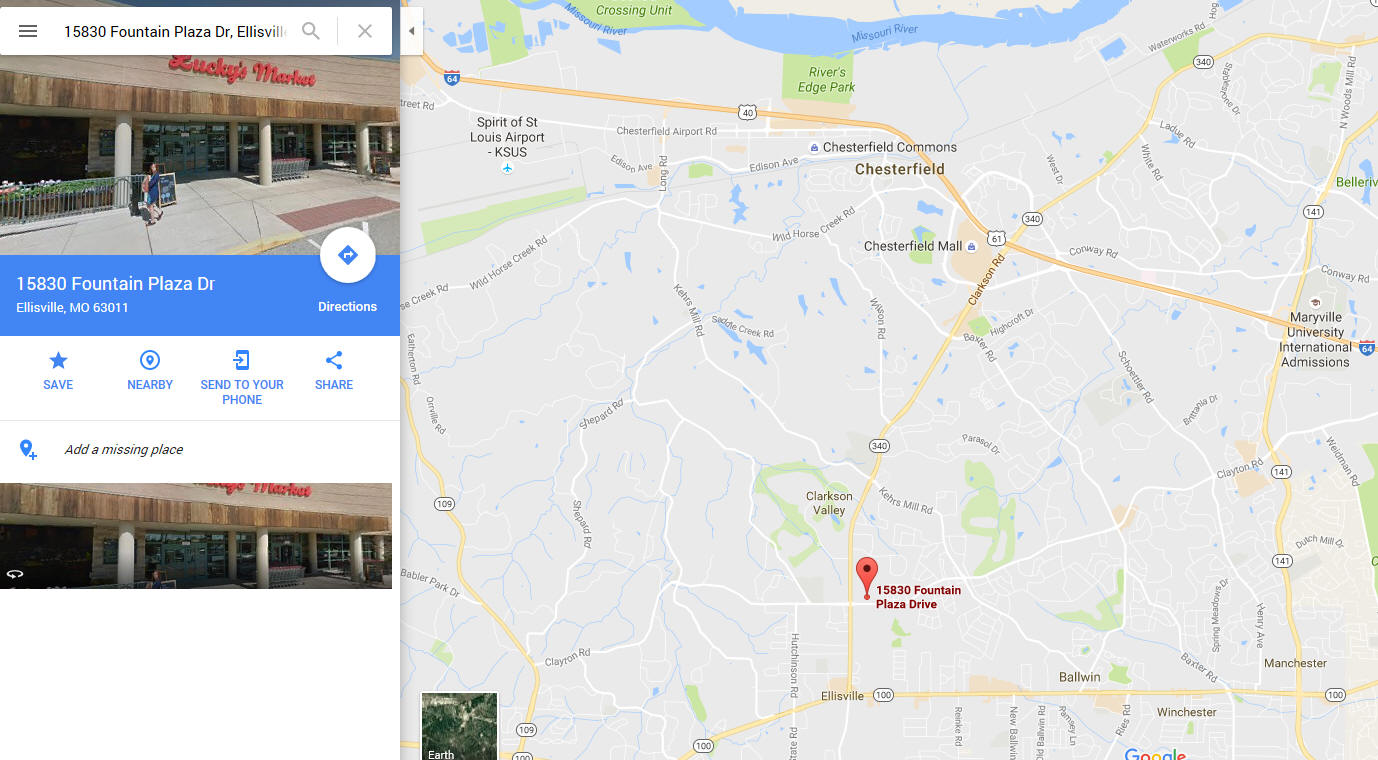
Task: Save this place with the star icon
Action: [58, 370]
